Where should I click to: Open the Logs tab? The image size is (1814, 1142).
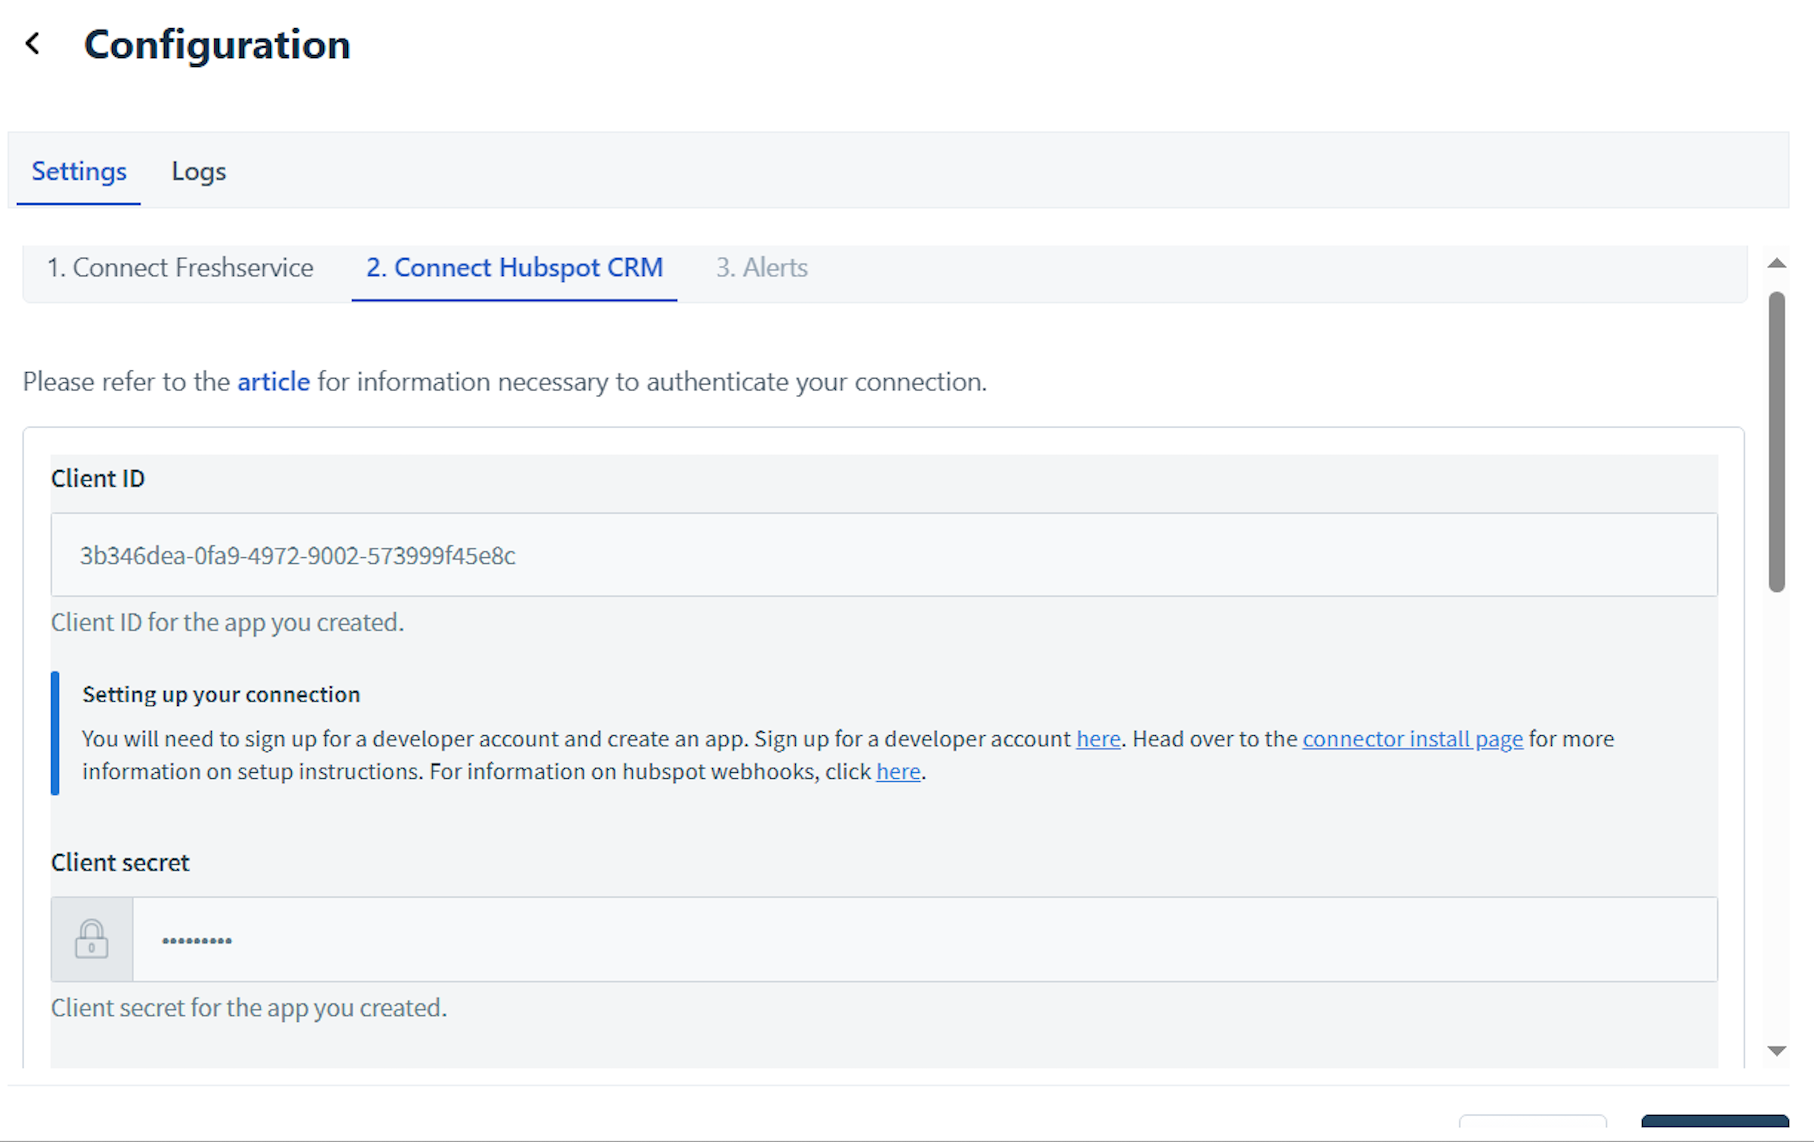[199, 171]
